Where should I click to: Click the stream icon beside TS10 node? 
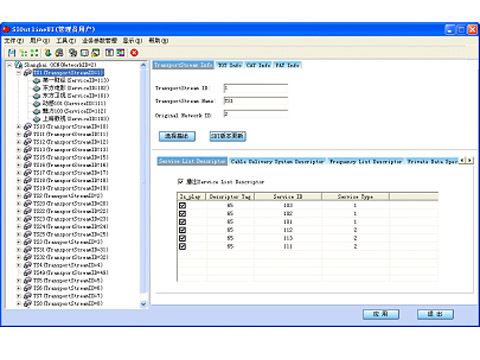pyautogui.click(x=28, y=127)
